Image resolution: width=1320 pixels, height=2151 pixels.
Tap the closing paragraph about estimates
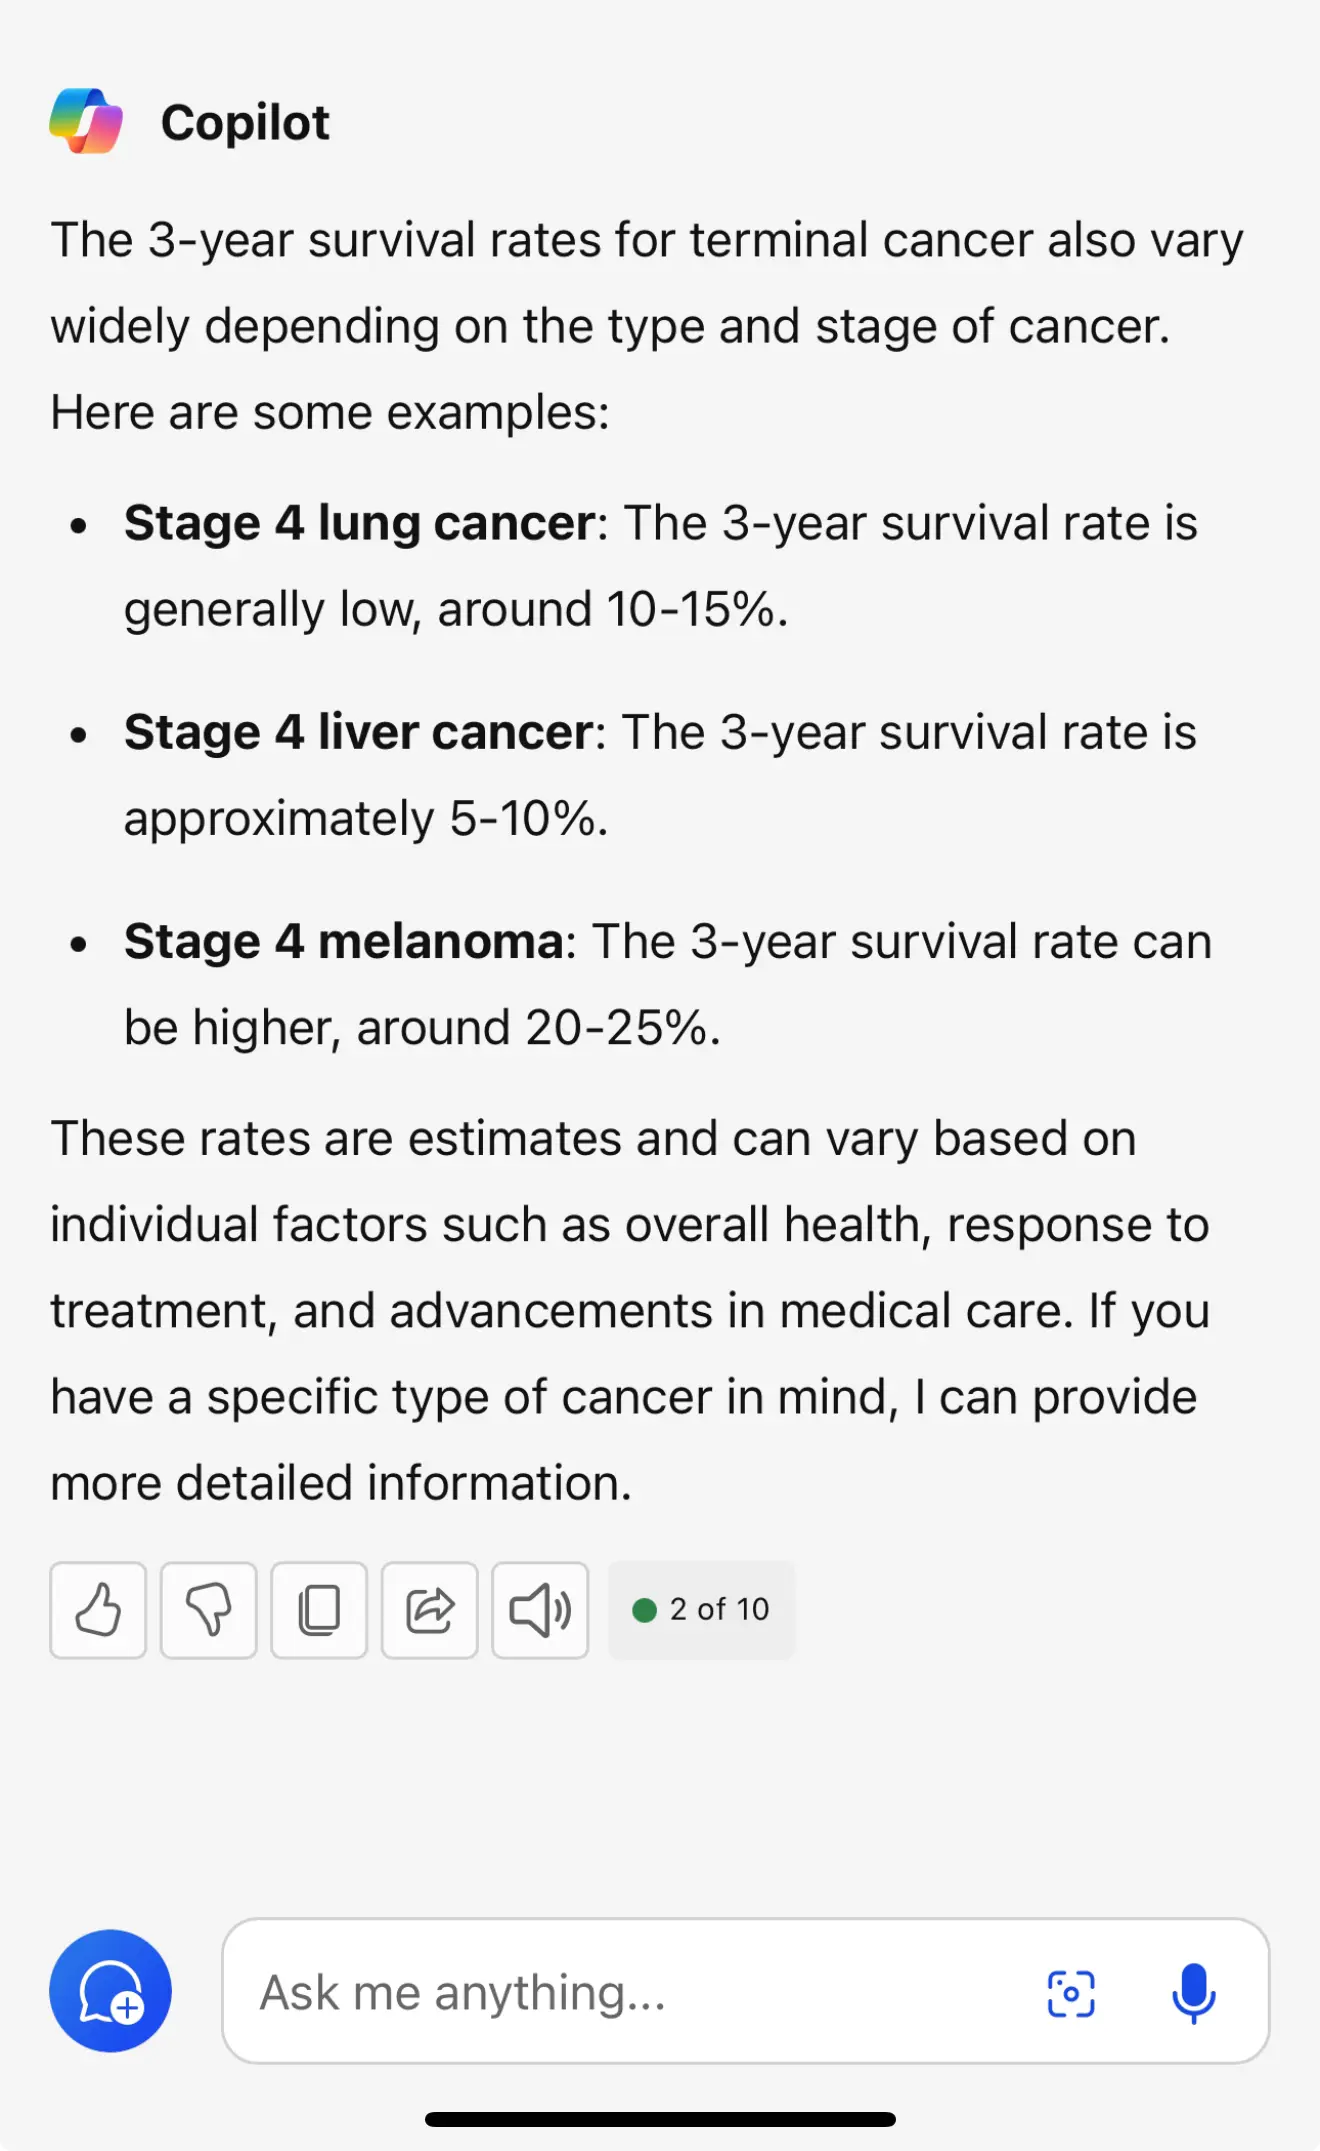630,1310
